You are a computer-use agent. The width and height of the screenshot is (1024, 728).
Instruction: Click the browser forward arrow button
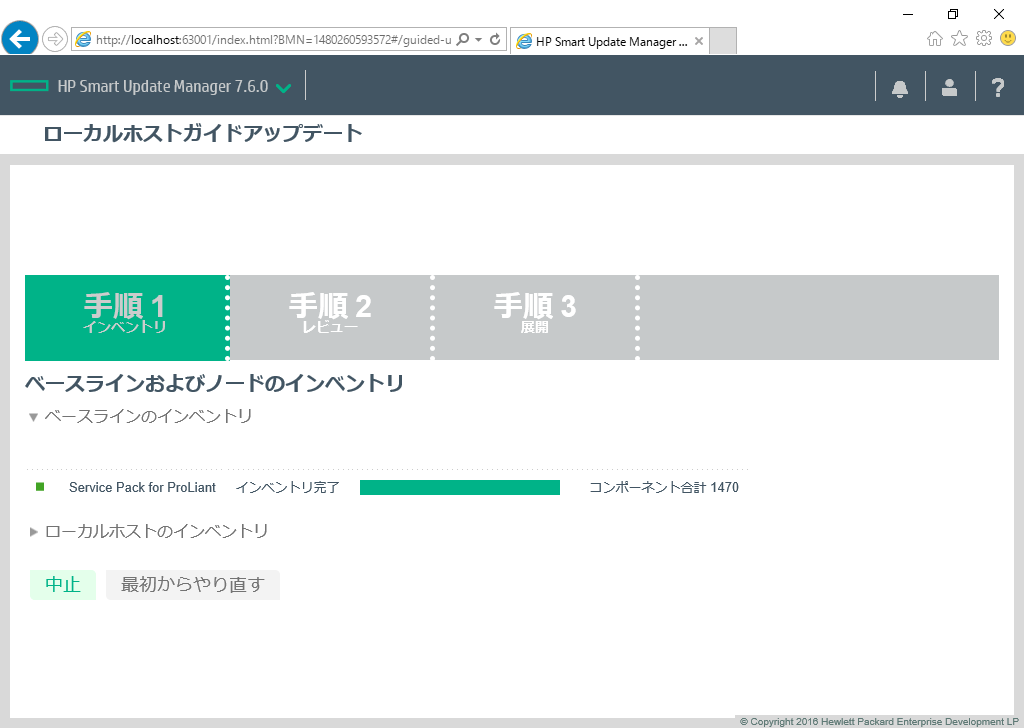55,39
